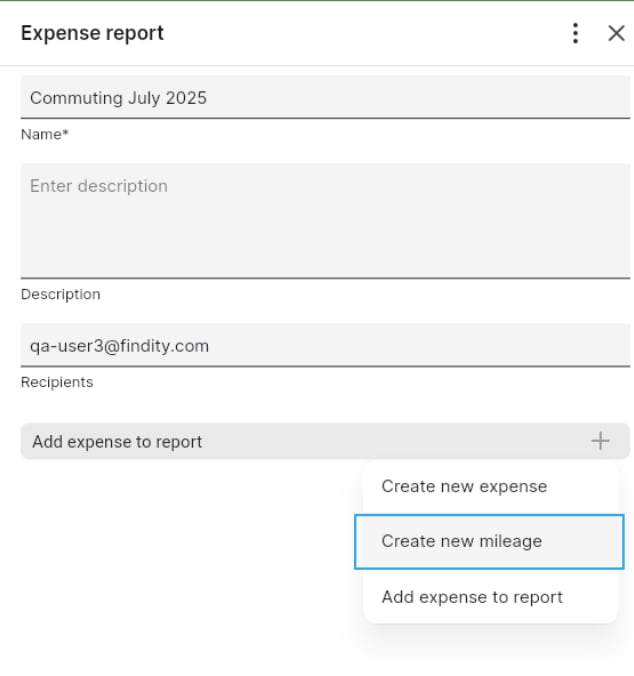Click the plus icon on the add-expense bar
This screenshot has width=634, height=676.
click(600, 441)
